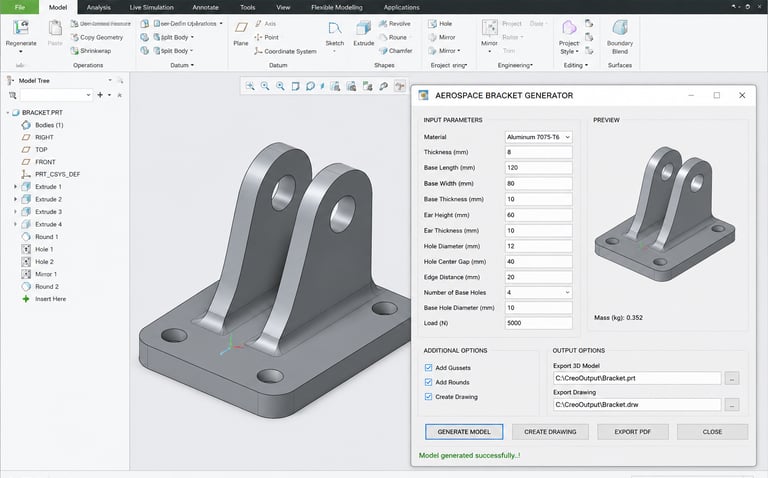Click the Project Style icon
This screenshot has width=768, height=478.
(569, 28)
